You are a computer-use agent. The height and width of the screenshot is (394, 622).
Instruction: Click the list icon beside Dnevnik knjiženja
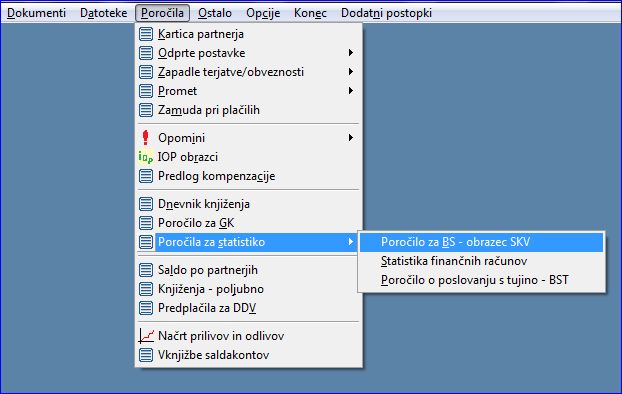point(146,204)
